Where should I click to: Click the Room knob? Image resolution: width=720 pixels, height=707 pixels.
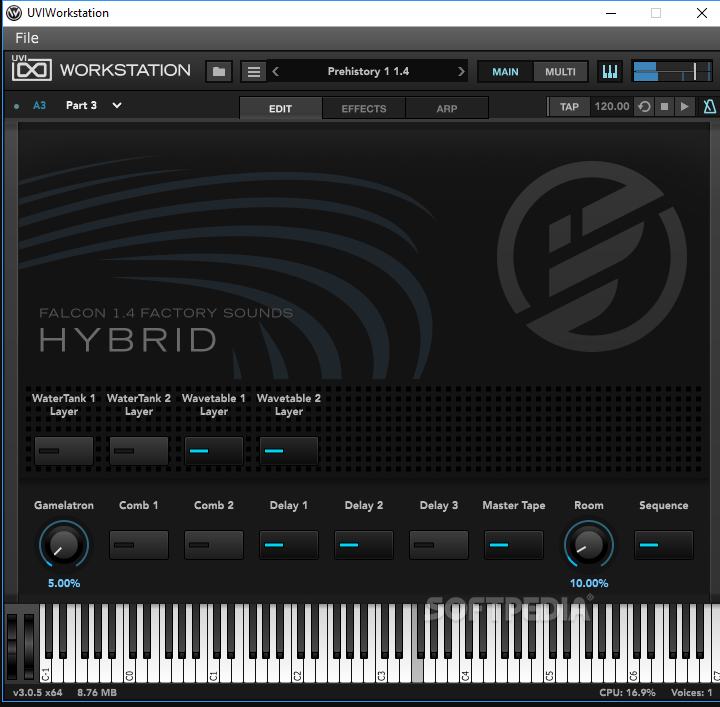[589, 545]
